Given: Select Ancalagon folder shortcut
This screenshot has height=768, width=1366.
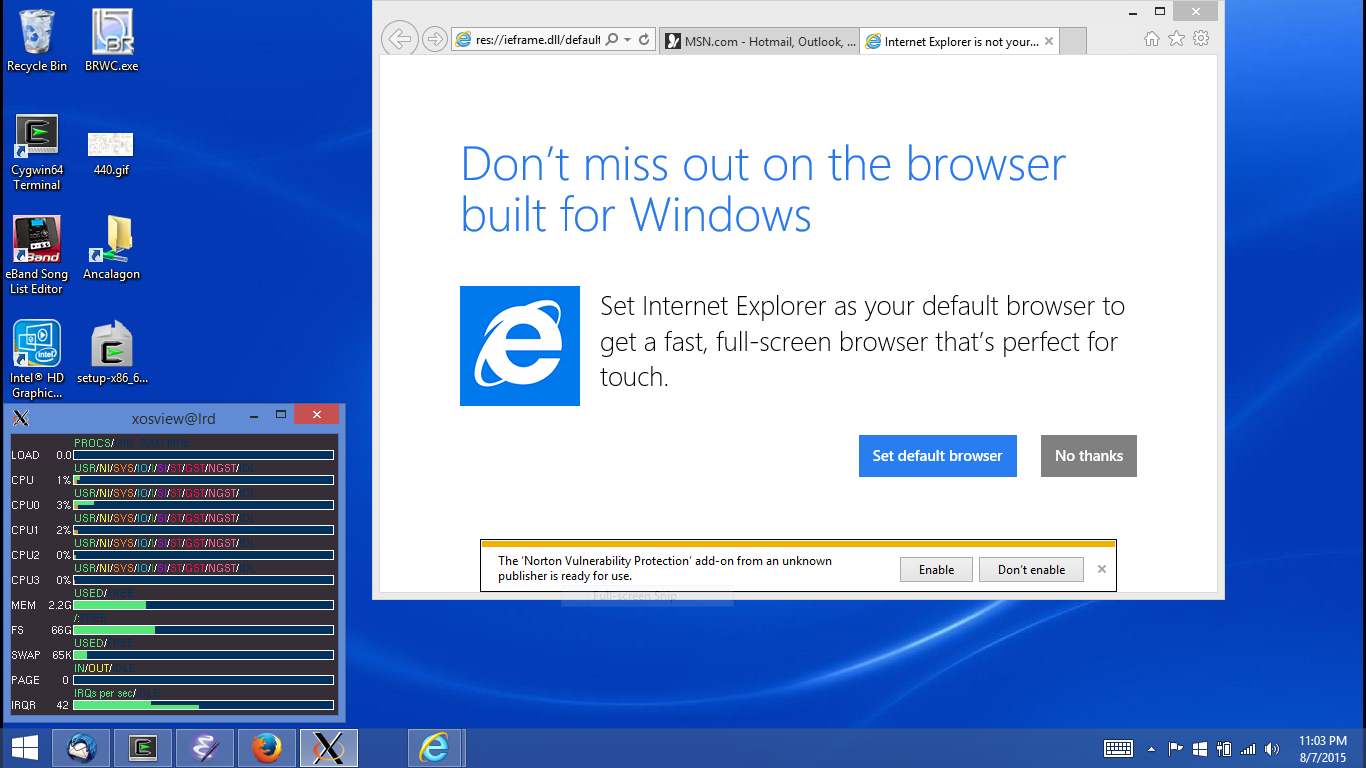Looking at the screenshot, I should (111, 249).
